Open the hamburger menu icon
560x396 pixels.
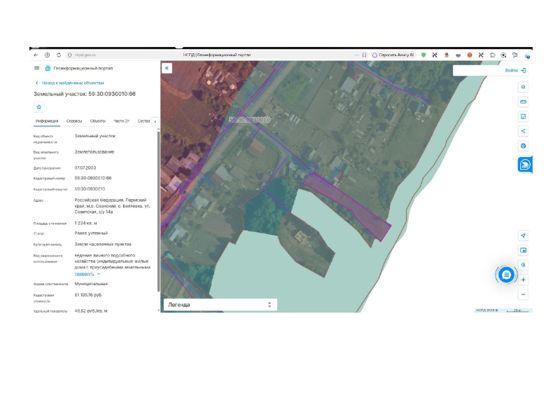(x=36, y=68)
